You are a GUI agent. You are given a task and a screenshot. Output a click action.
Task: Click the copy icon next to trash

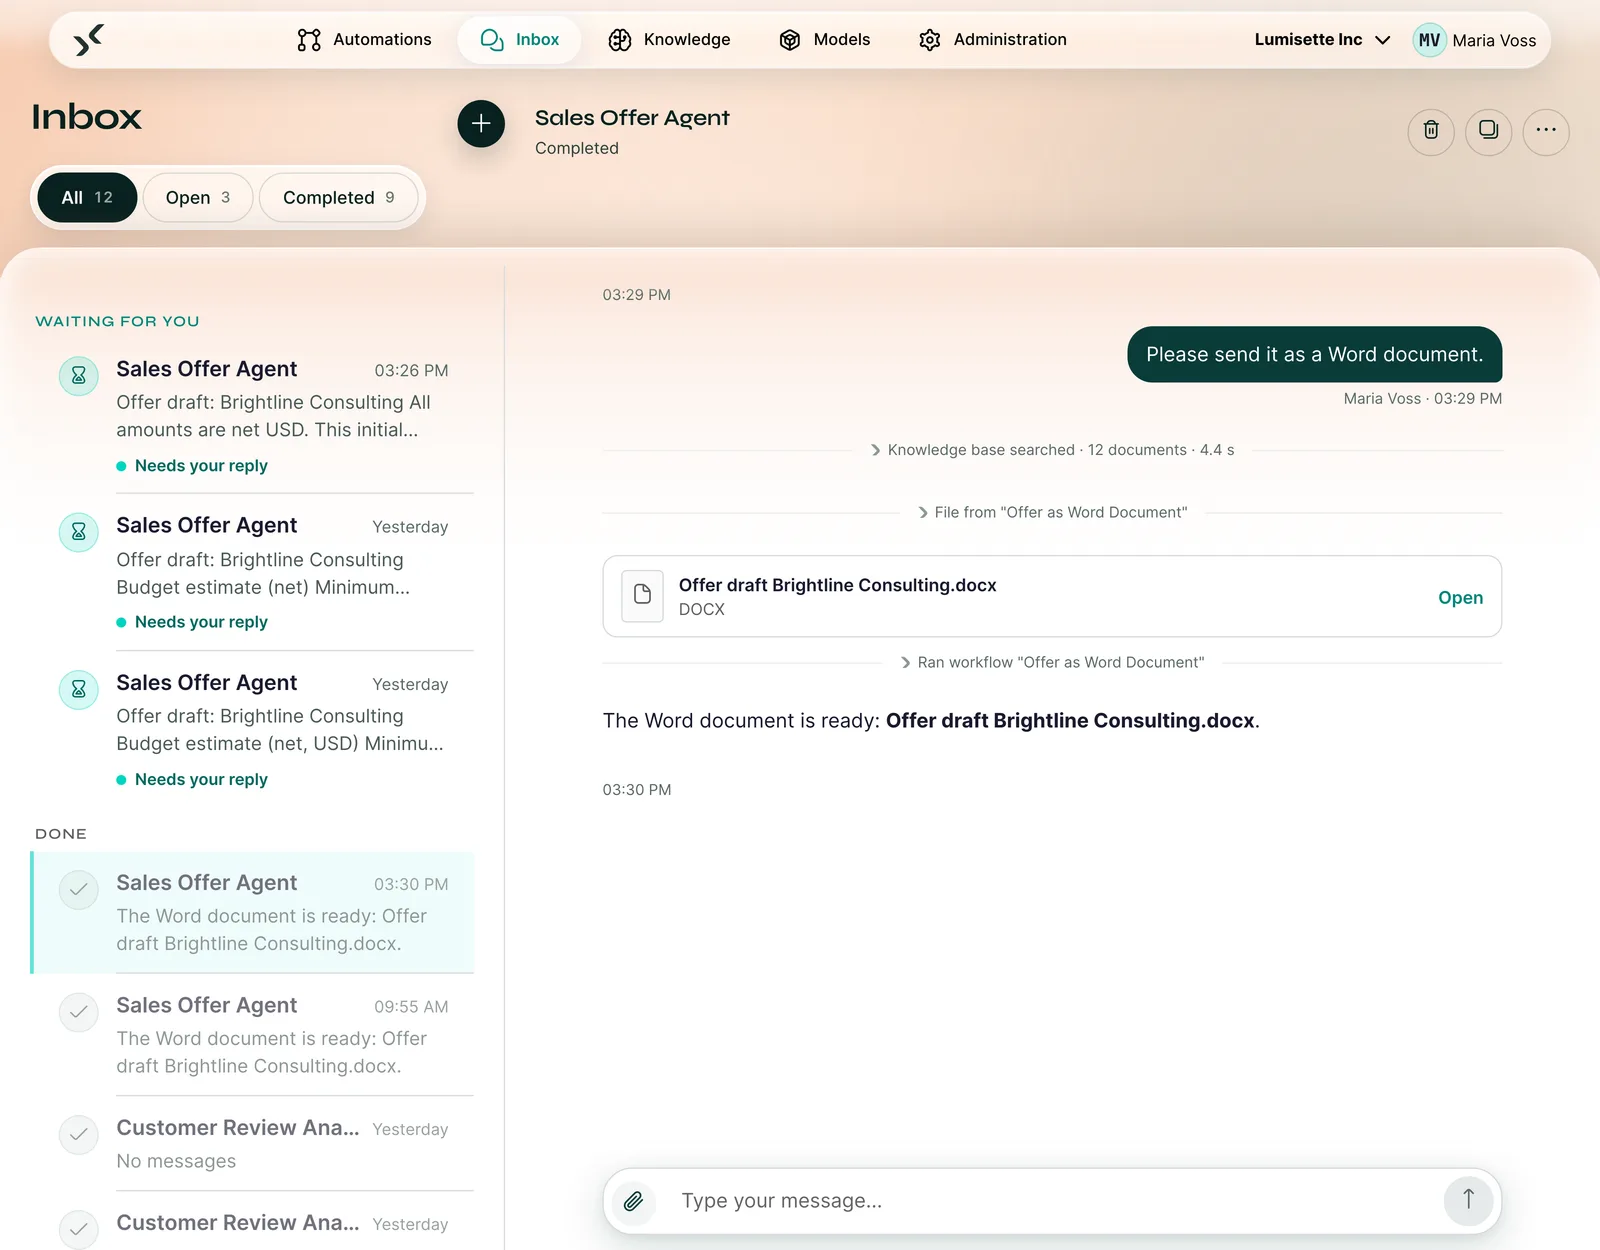1488,130
